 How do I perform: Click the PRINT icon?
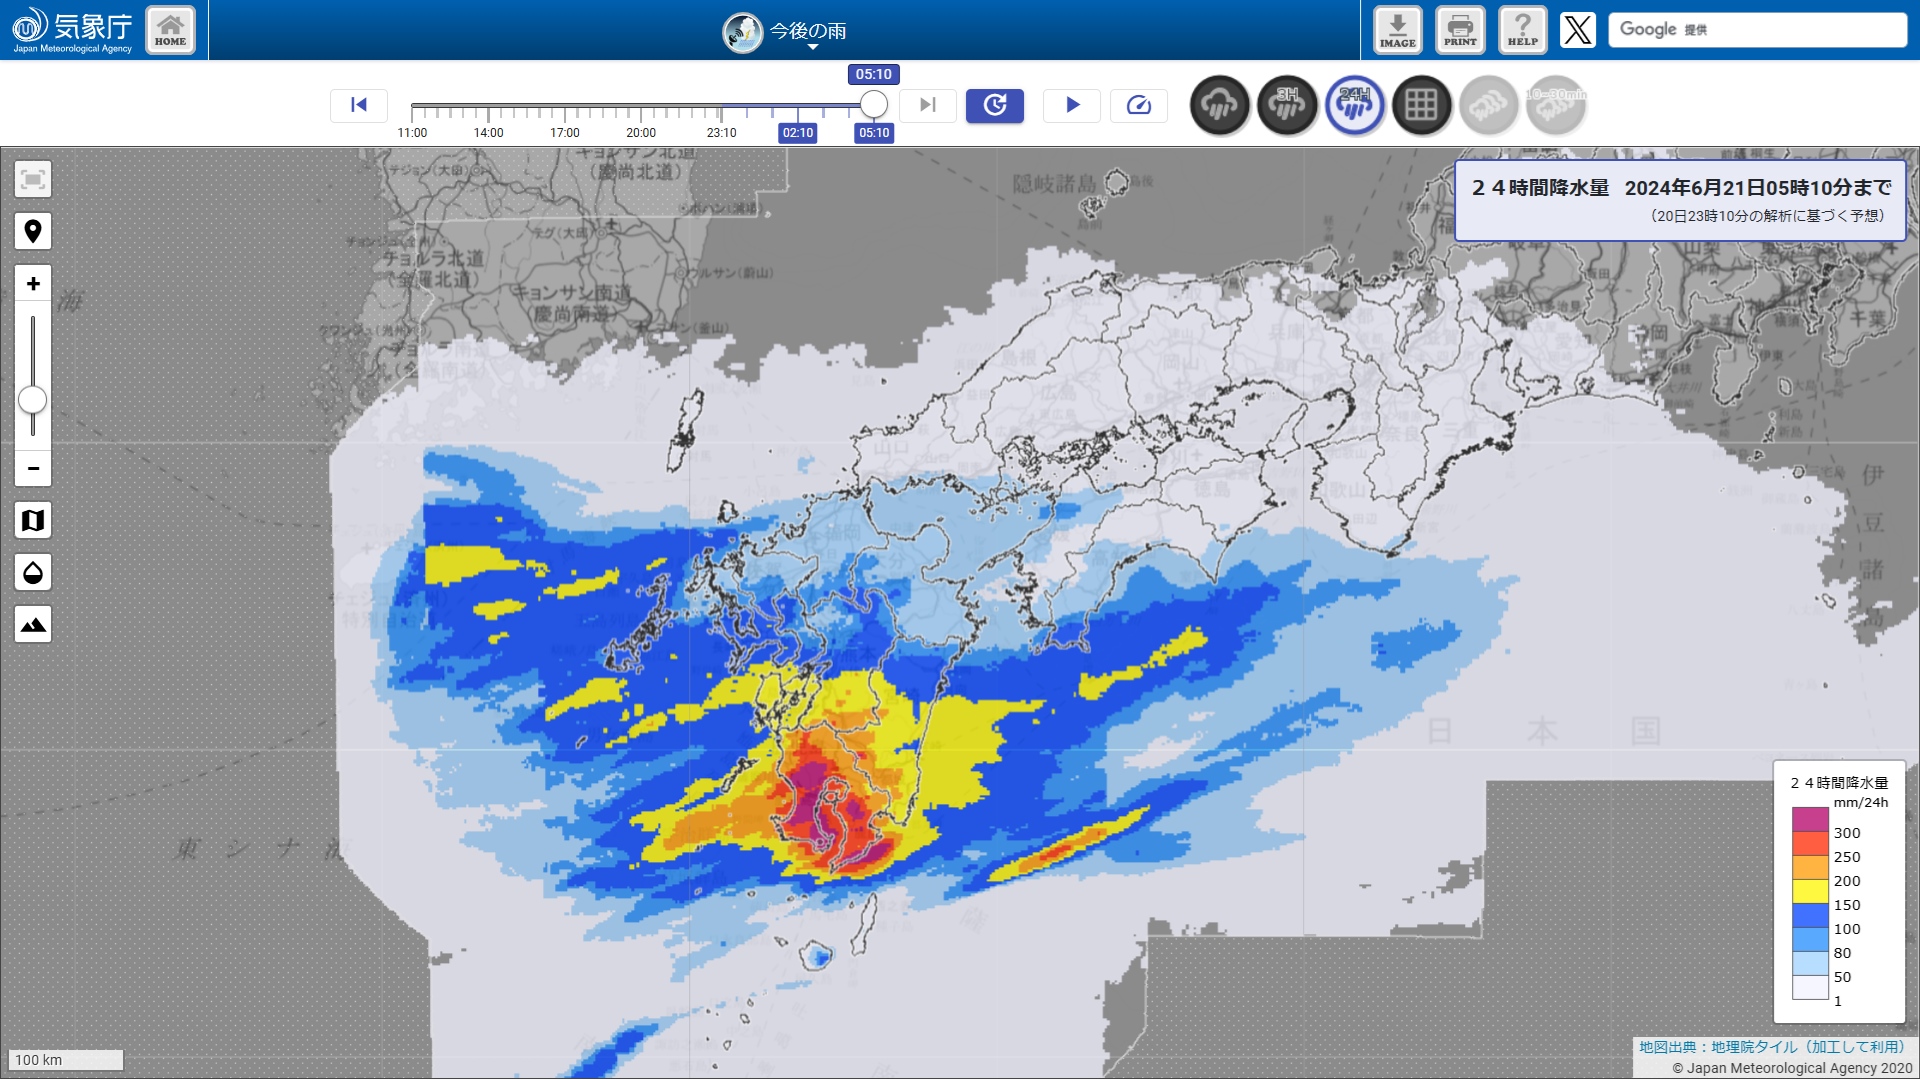click(x=1460, y=30)
